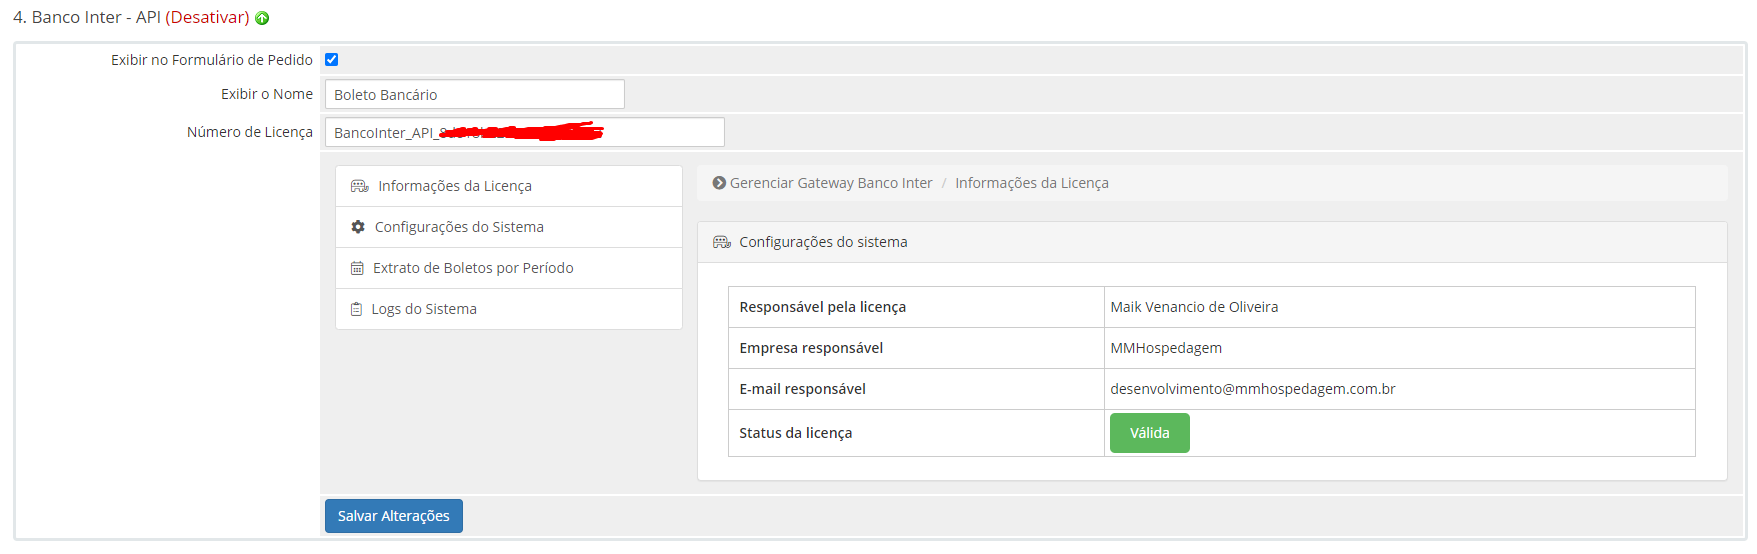
Task: Click the green up-arrow icon beside Desativar
Action: (262, 18)
